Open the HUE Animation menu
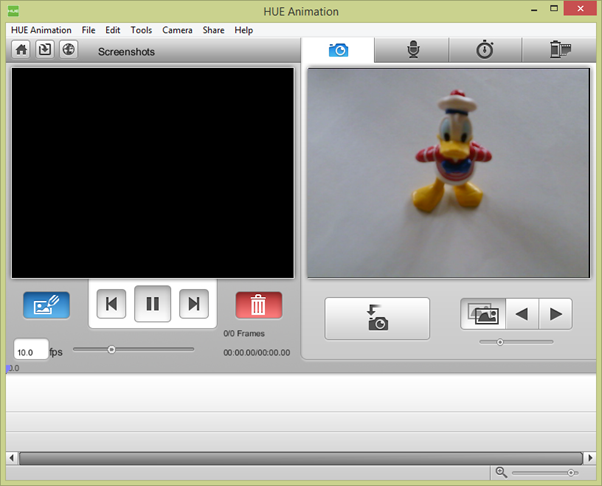This screenshot has height=486, width=602. click(41, 30)
